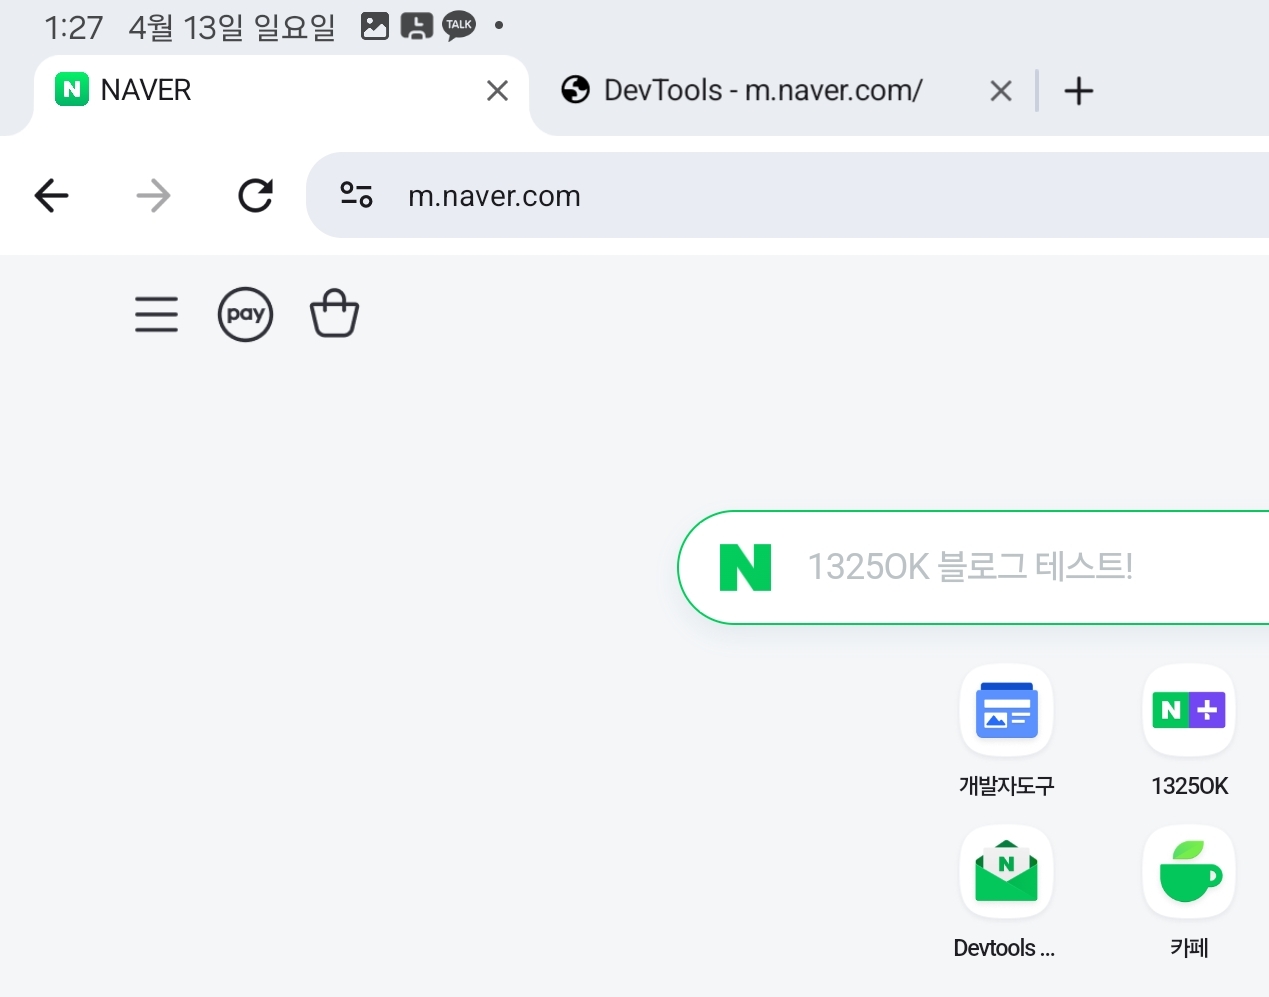The image size is (1269, 997).
Task: Click the DevTools tab globe favicon
Action: coord(575,90)
